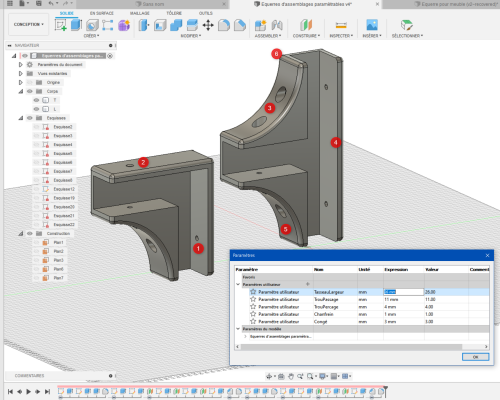Open the Modifier menu label
The image size is (500, 400).
191,36
